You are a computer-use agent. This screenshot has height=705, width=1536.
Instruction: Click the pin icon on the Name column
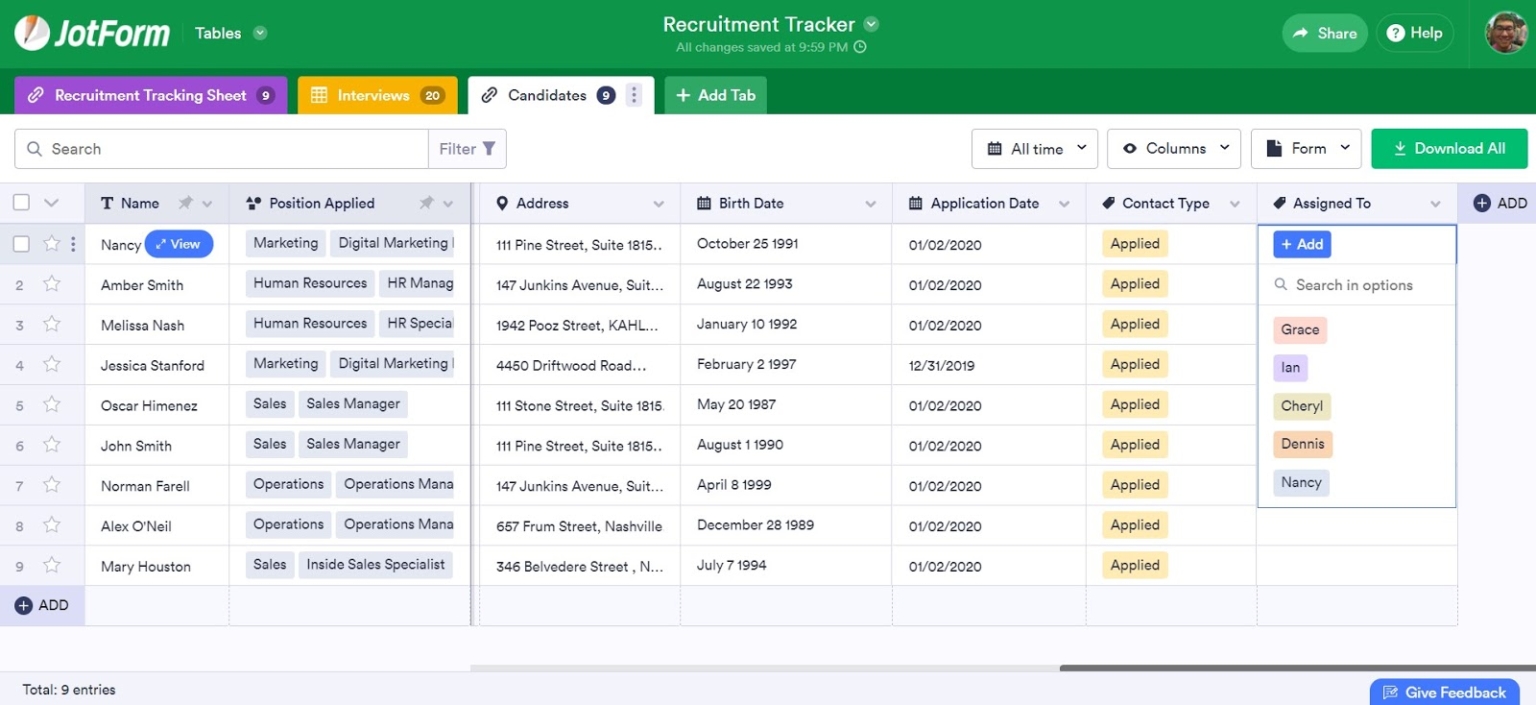point(184,202)
